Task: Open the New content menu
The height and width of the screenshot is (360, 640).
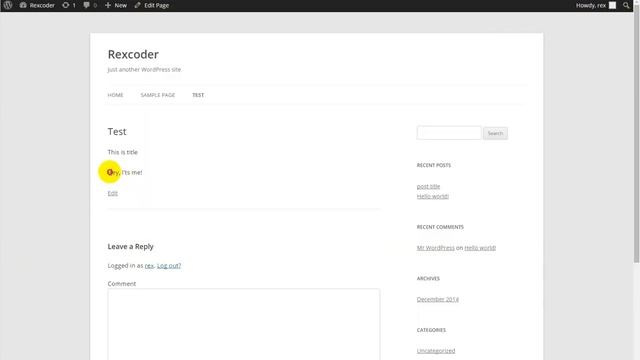Action: pos(116,5)
